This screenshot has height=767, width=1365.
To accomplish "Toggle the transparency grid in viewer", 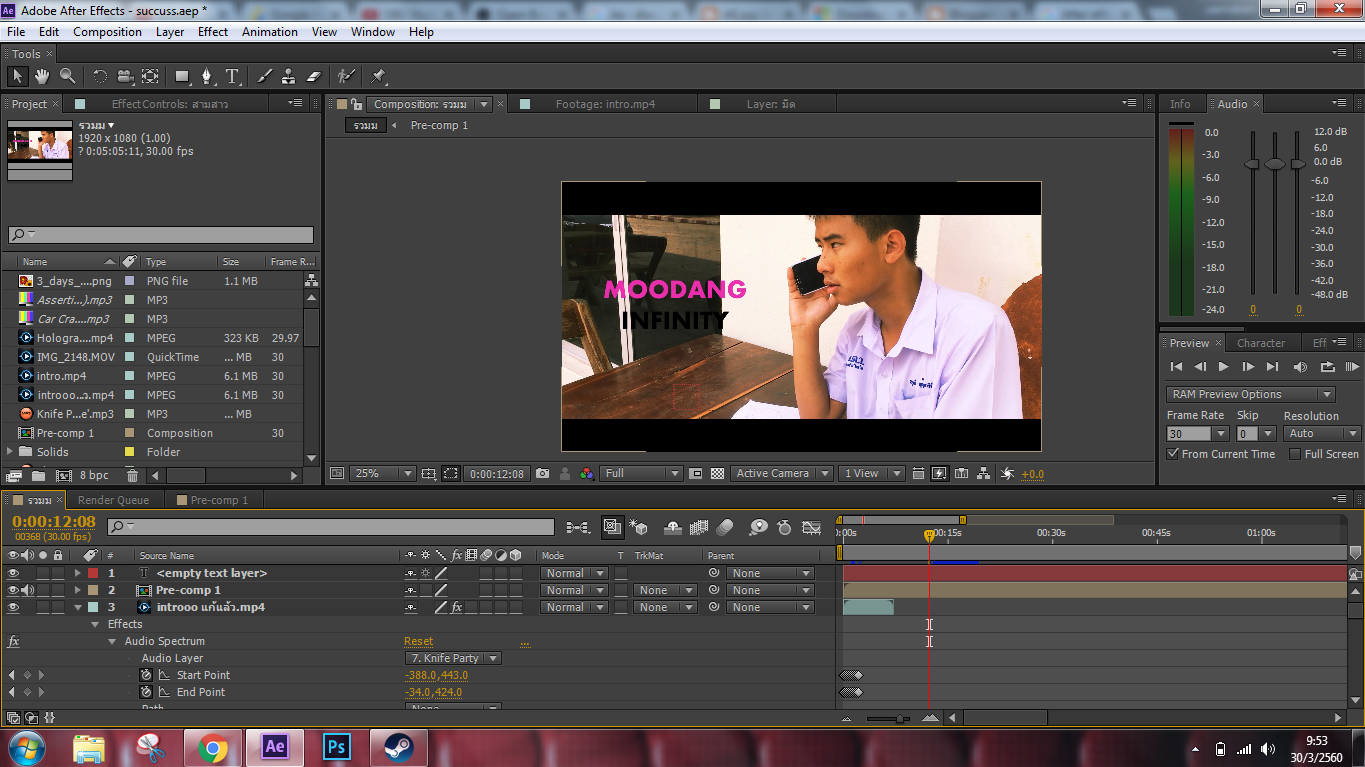I will click(717, 474).
